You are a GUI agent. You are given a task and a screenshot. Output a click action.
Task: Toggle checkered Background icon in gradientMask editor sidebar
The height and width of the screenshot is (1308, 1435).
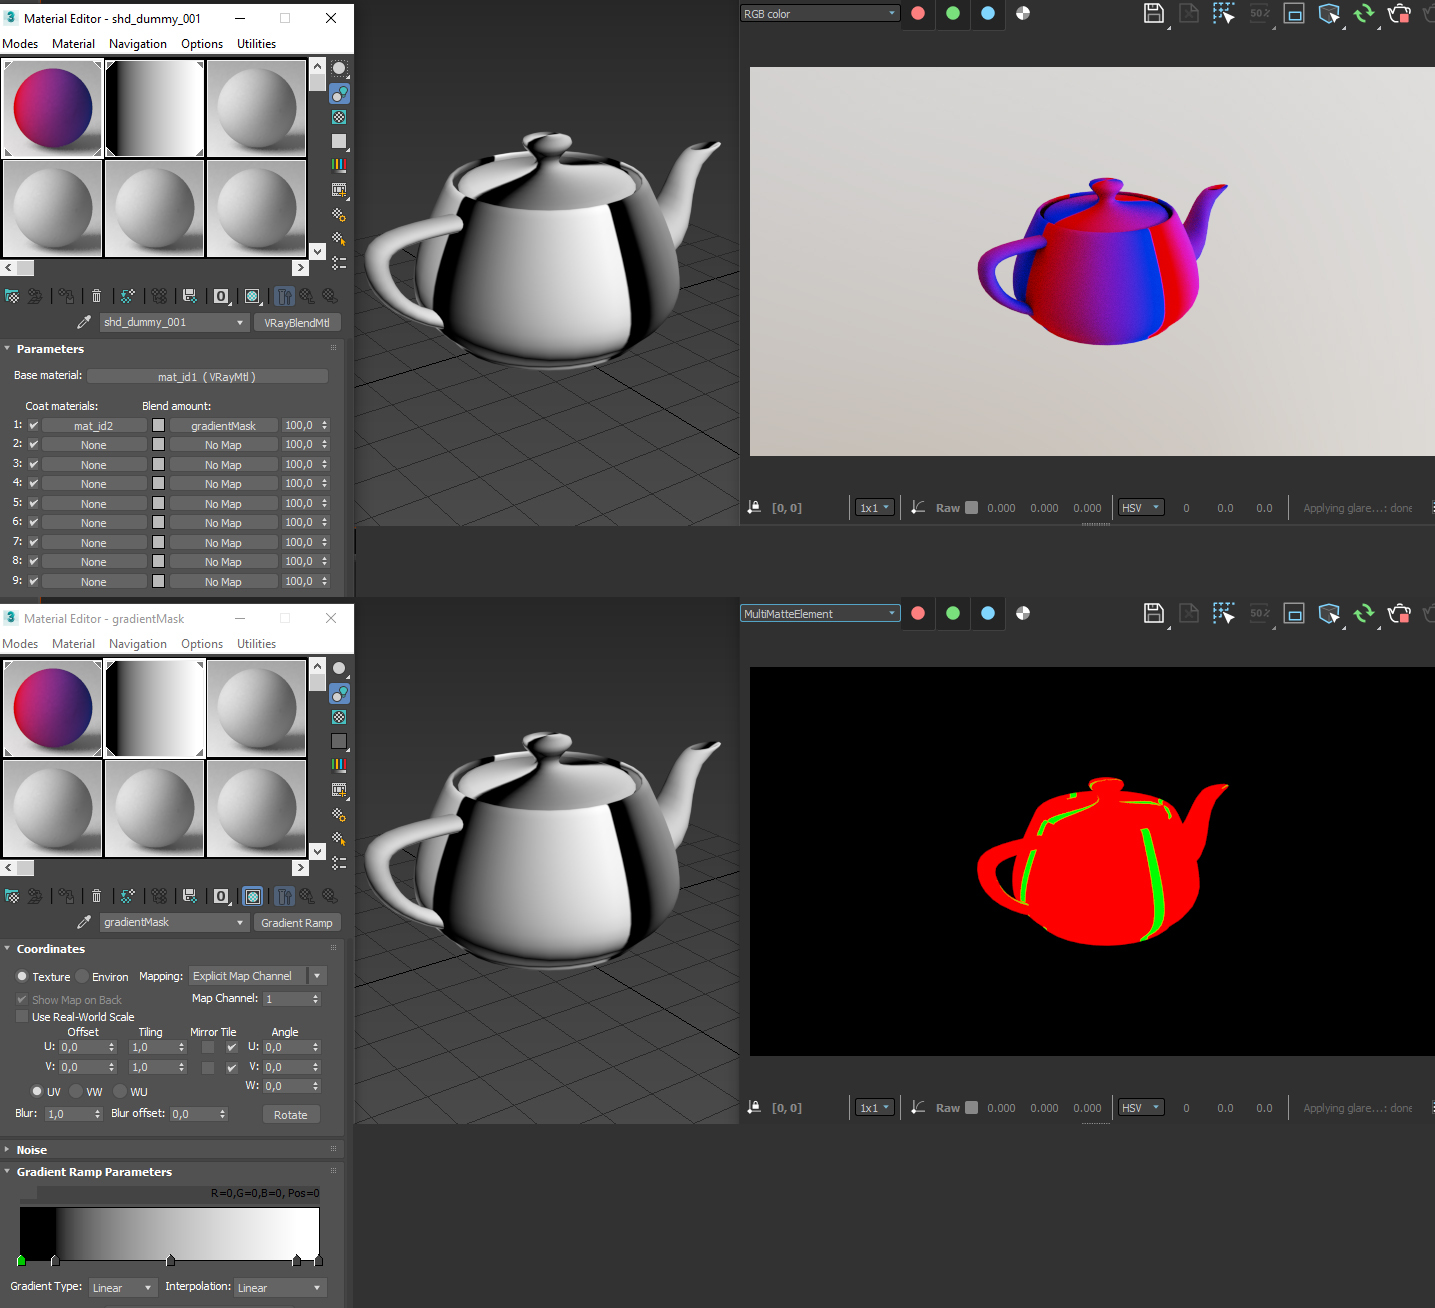[x=339, y=717]
